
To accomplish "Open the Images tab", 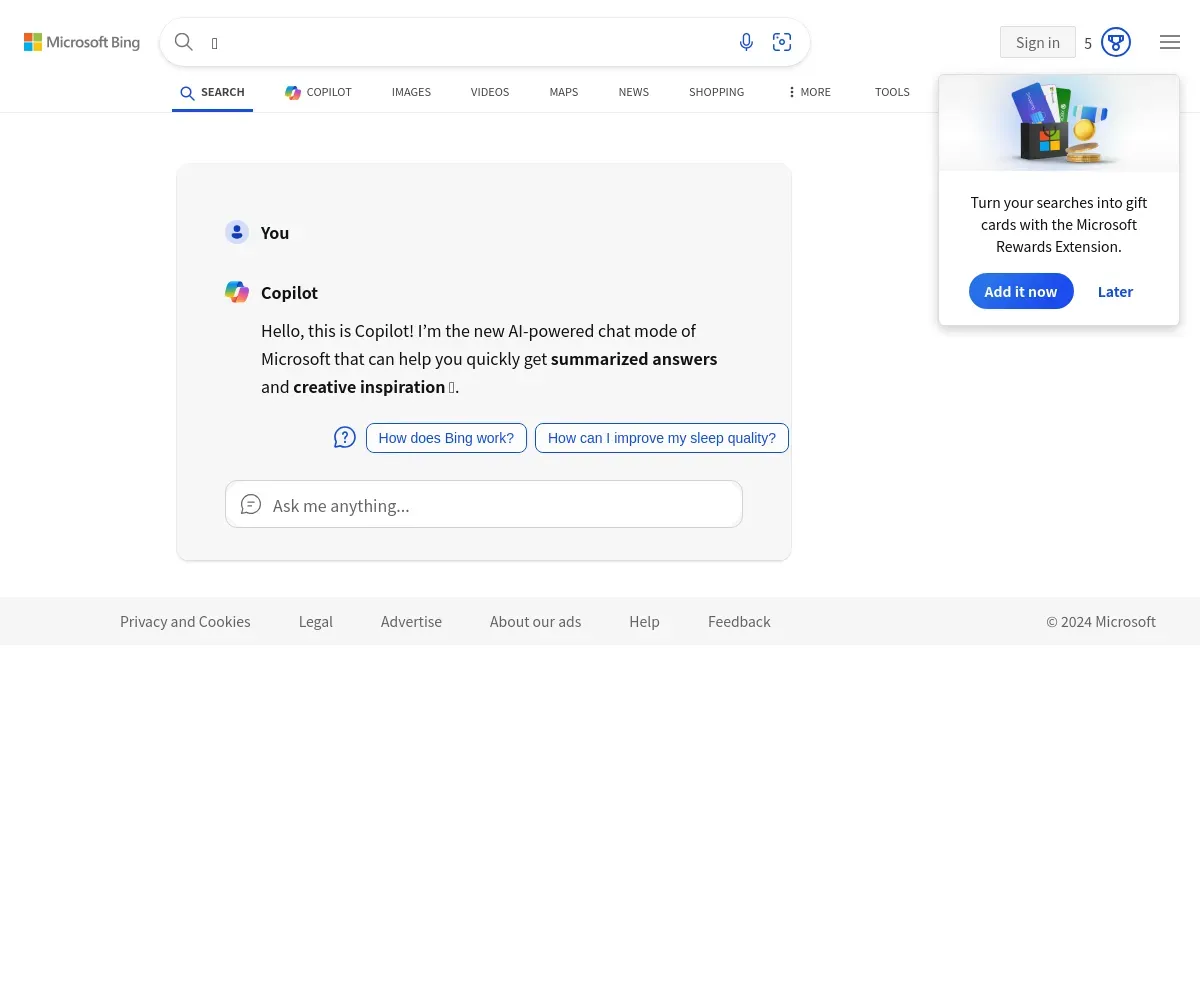I will 411,92.
